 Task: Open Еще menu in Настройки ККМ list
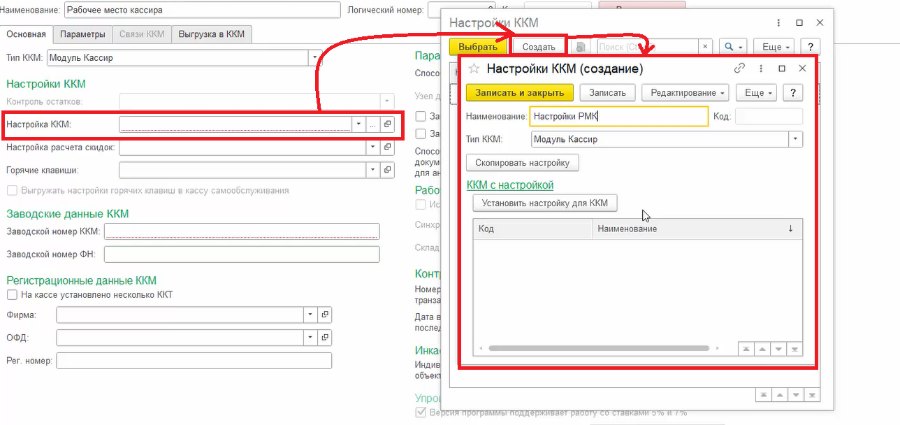(x=774, y=47)
